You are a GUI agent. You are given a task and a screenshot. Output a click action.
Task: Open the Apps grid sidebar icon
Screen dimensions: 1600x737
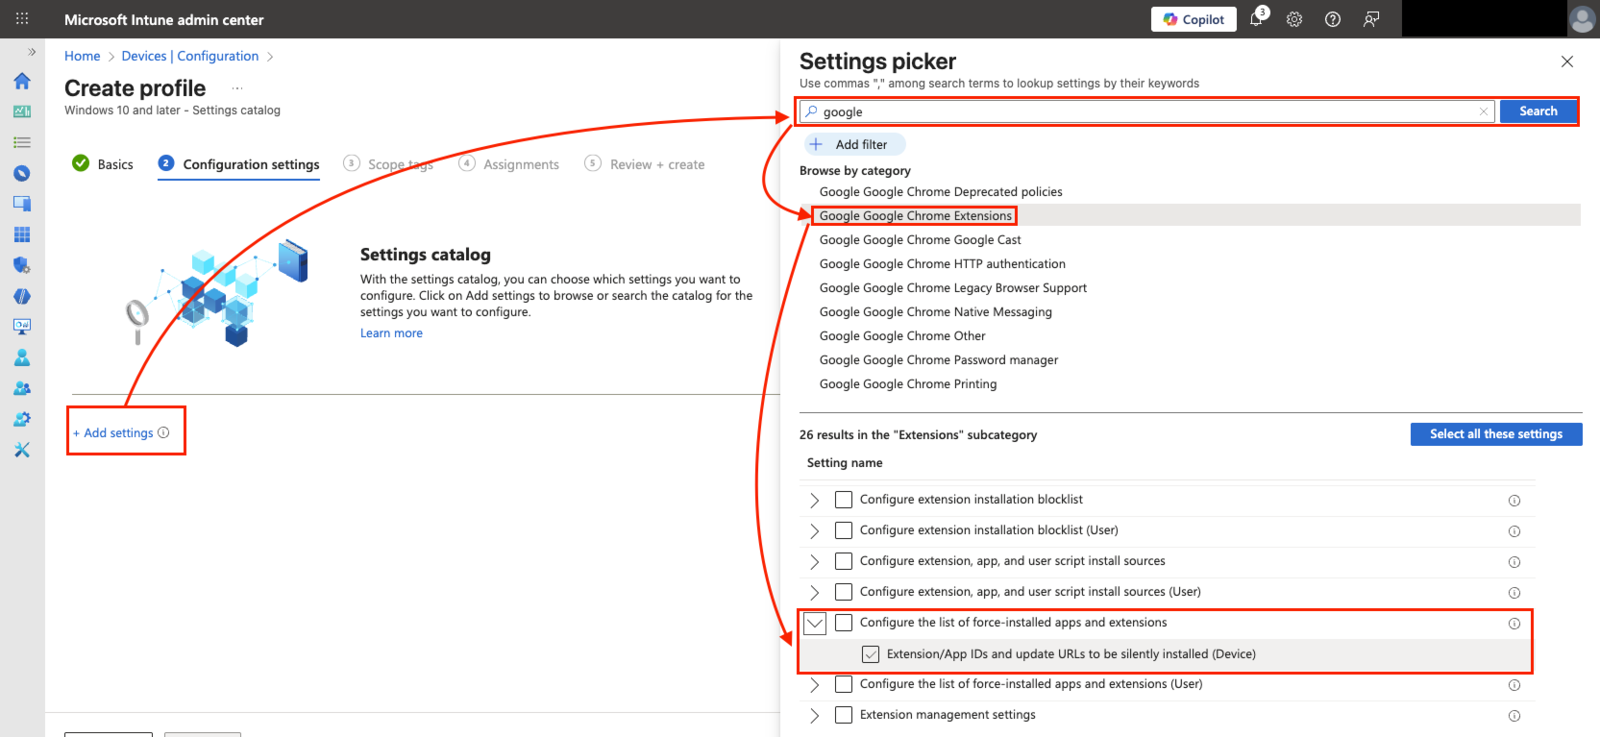click(22, 234)
